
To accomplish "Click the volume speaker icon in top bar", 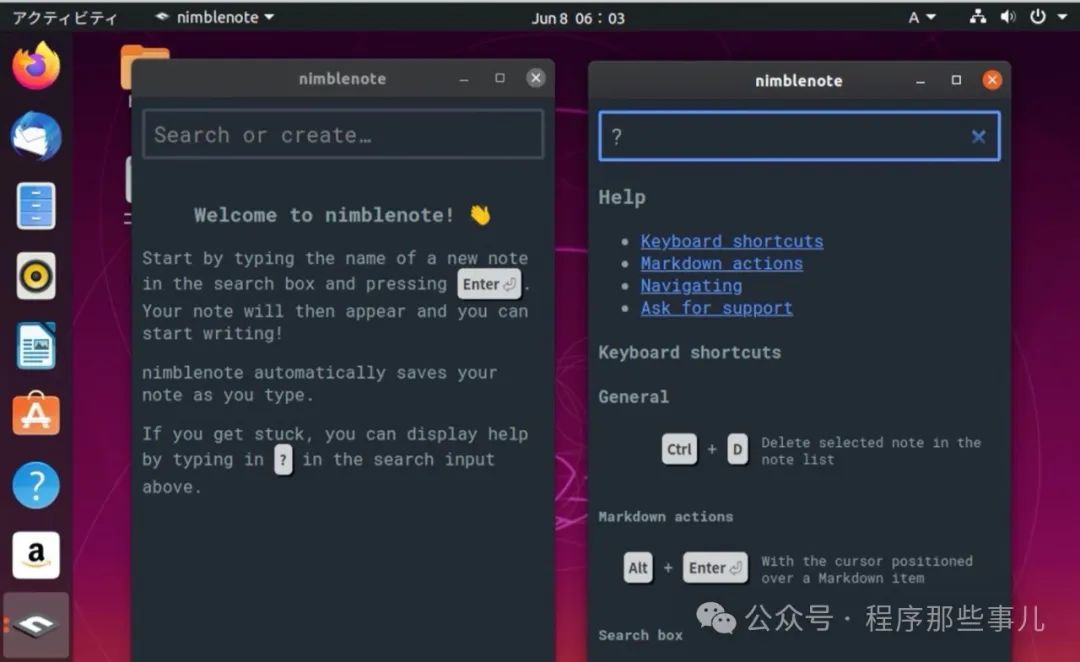I will (1008, 17).
